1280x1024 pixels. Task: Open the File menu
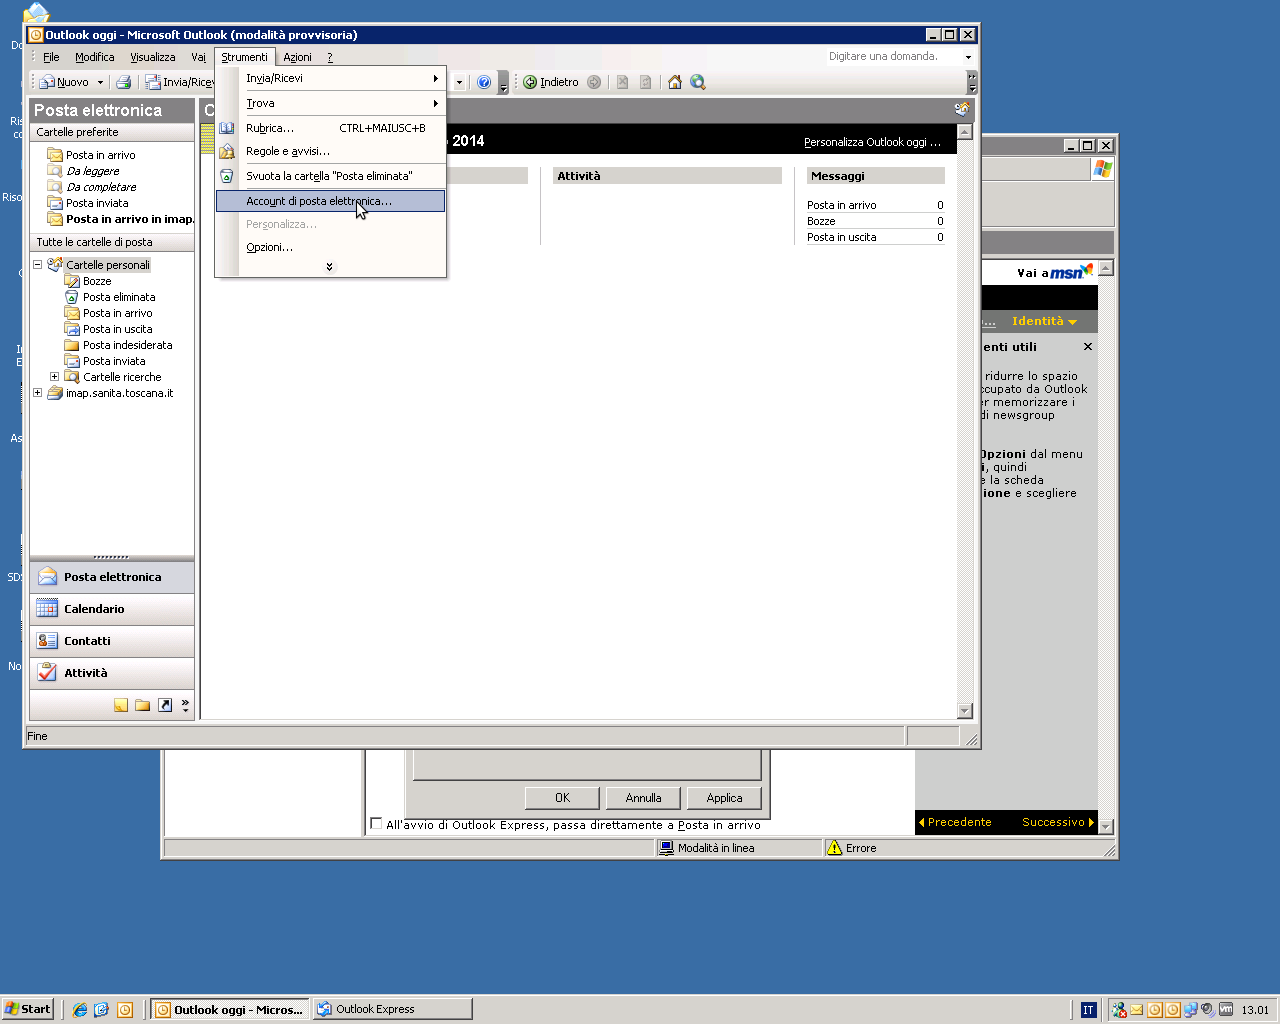[51, 57]
